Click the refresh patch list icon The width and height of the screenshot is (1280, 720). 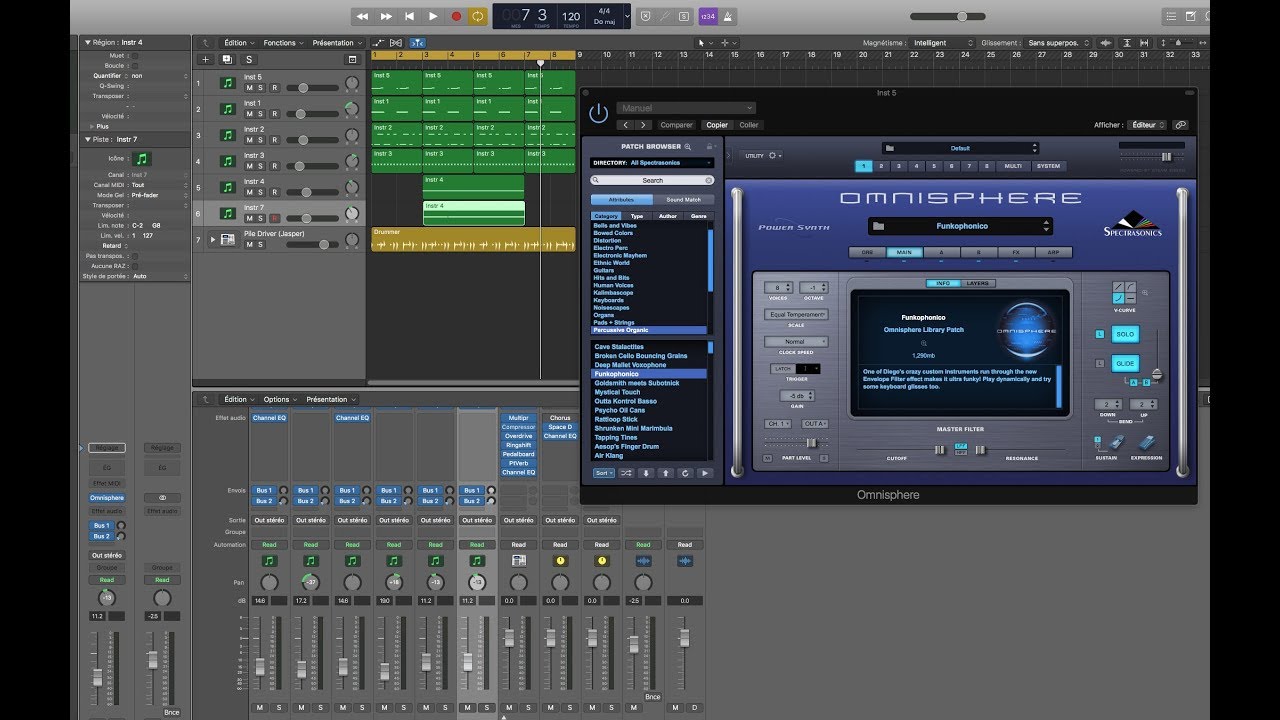685,473
